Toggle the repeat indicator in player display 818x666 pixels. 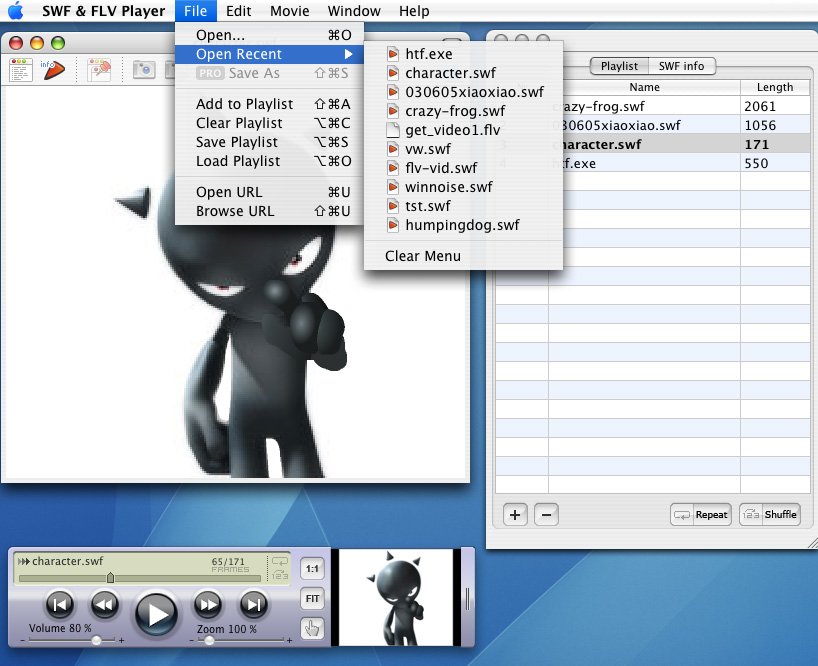[280, 562]
